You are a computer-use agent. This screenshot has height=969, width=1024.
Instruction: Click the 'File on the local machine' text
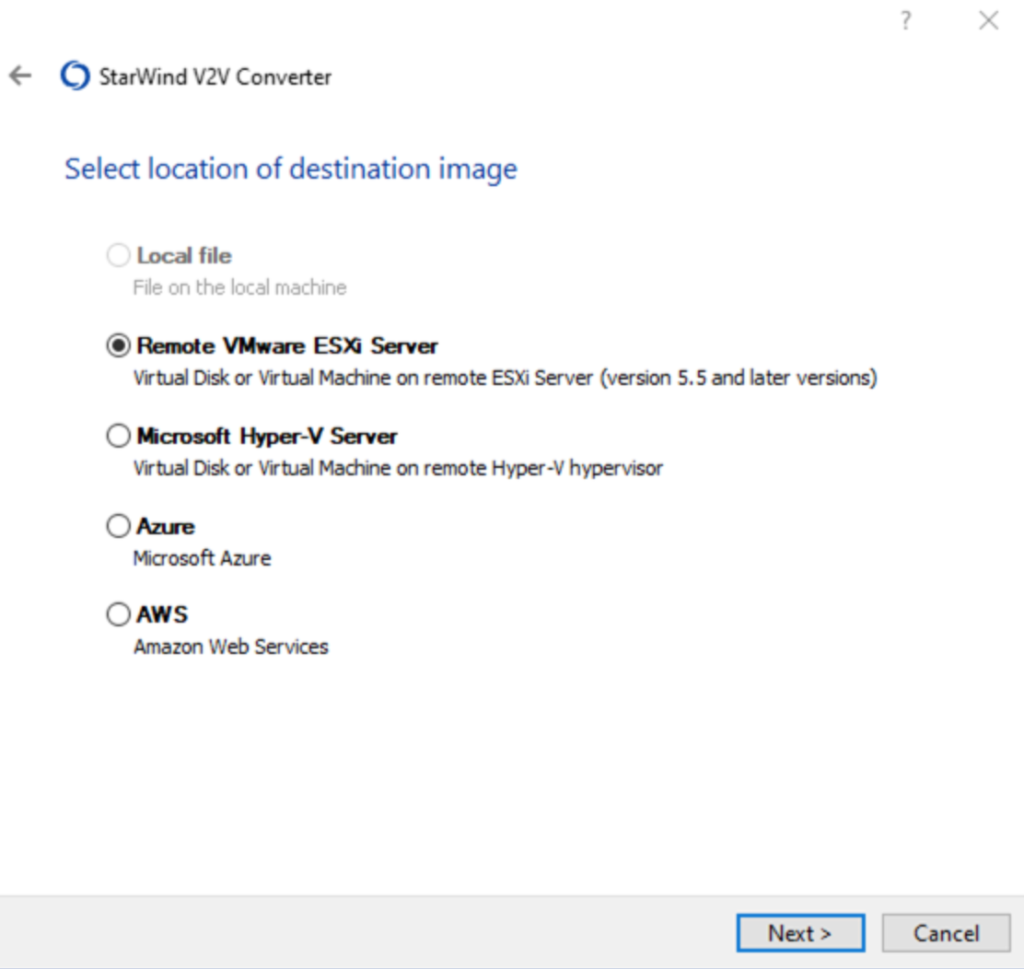(240, 288)
